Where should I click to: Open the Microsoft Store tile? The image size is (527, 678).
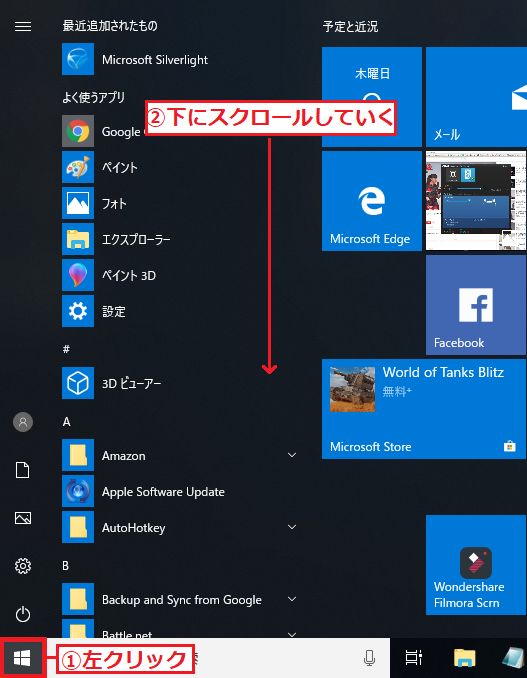coord(424,409)
